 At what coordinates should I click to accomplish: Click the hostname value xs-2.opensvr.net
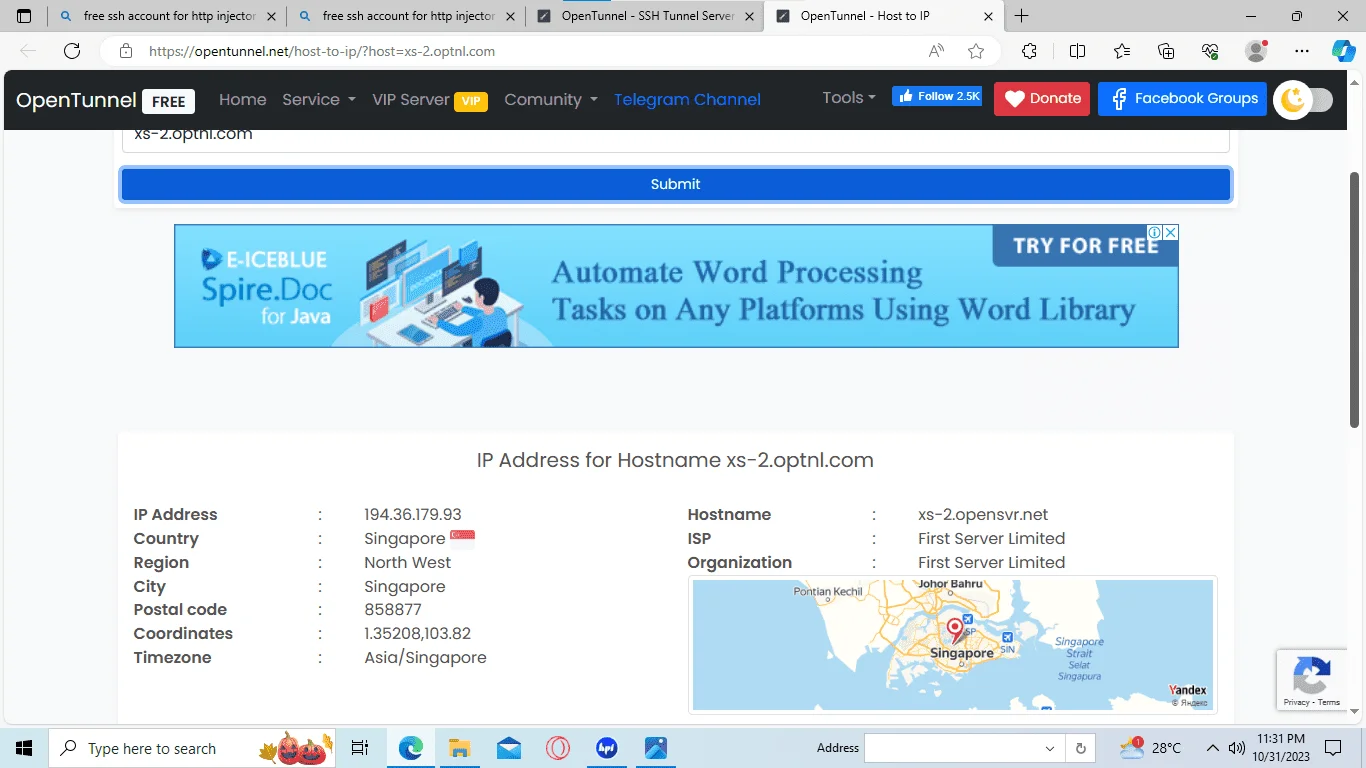pos(983,514)
